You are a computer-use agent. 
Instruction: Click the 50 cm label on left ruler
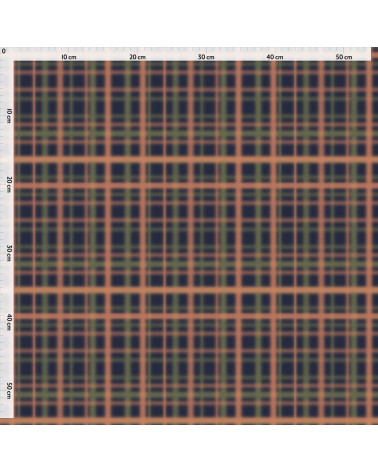click(9, 391)
